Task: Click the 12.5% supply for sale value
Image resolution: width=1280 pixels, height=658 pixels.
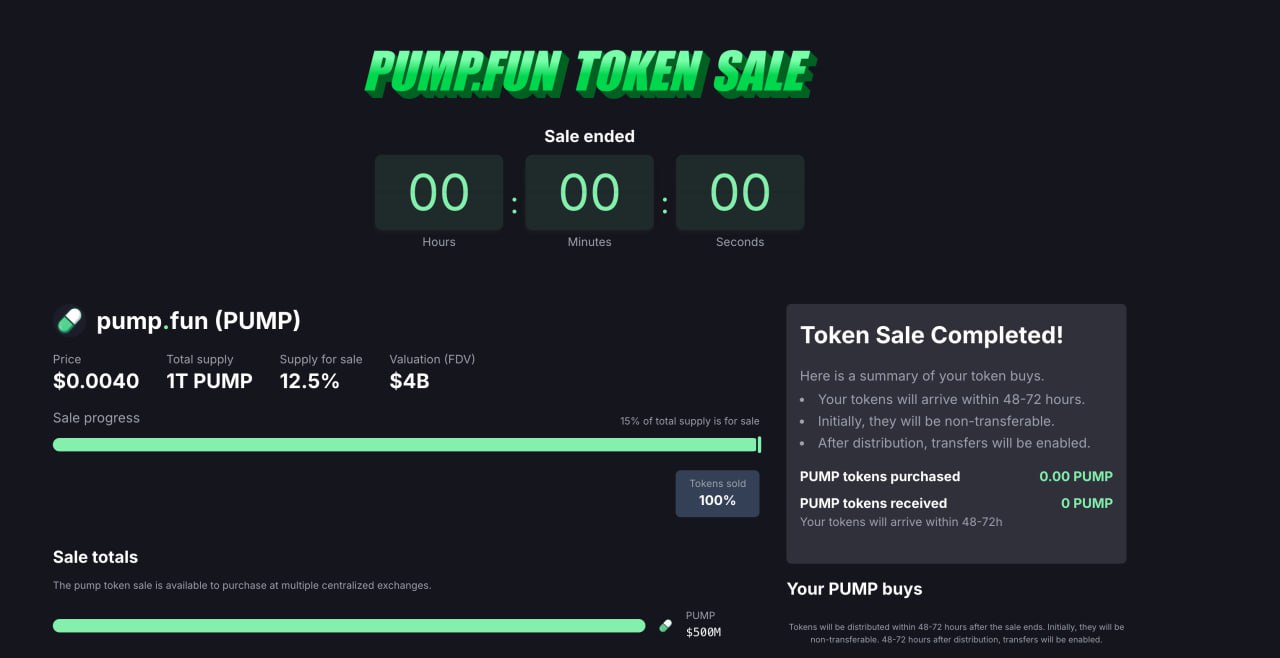Action: pos(310,381)
